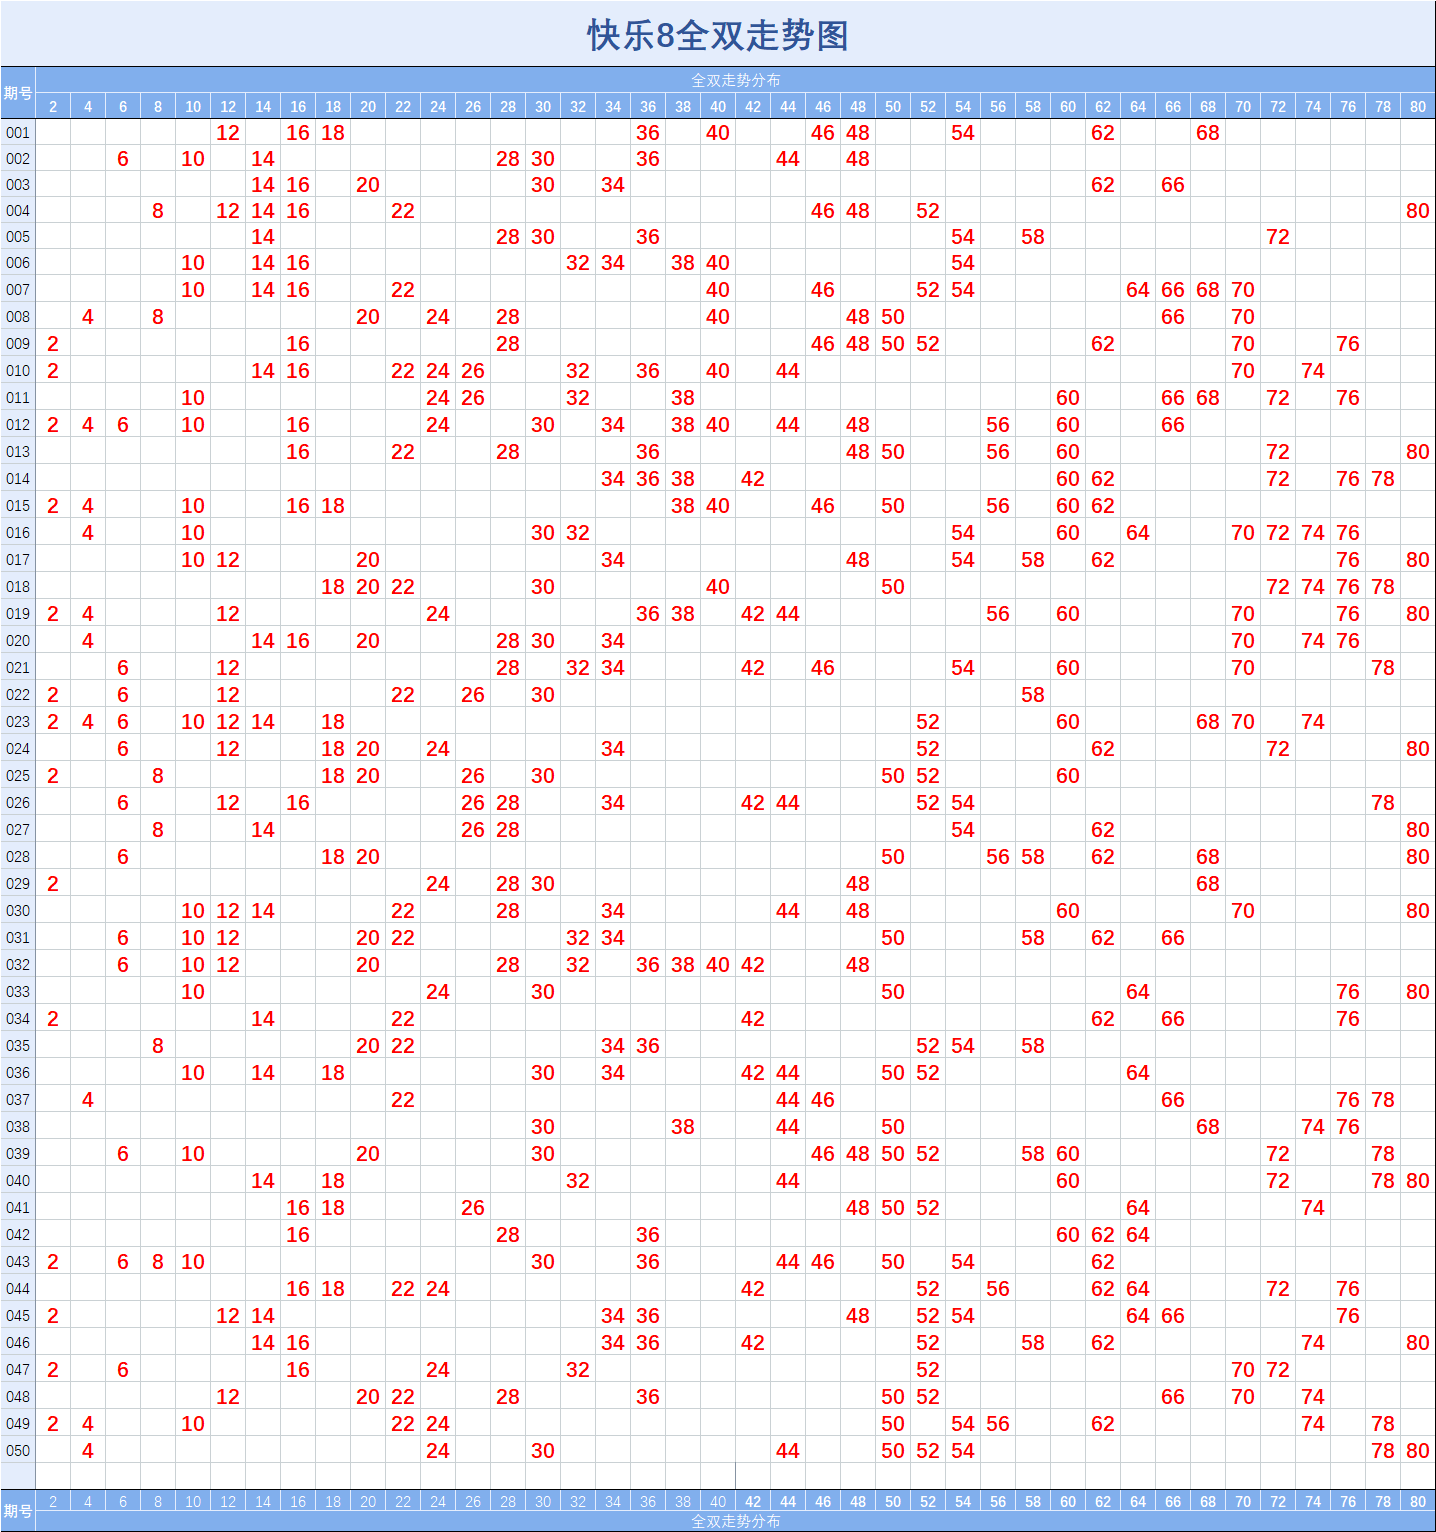Click number 64 in row 033

coord(1138,992)
